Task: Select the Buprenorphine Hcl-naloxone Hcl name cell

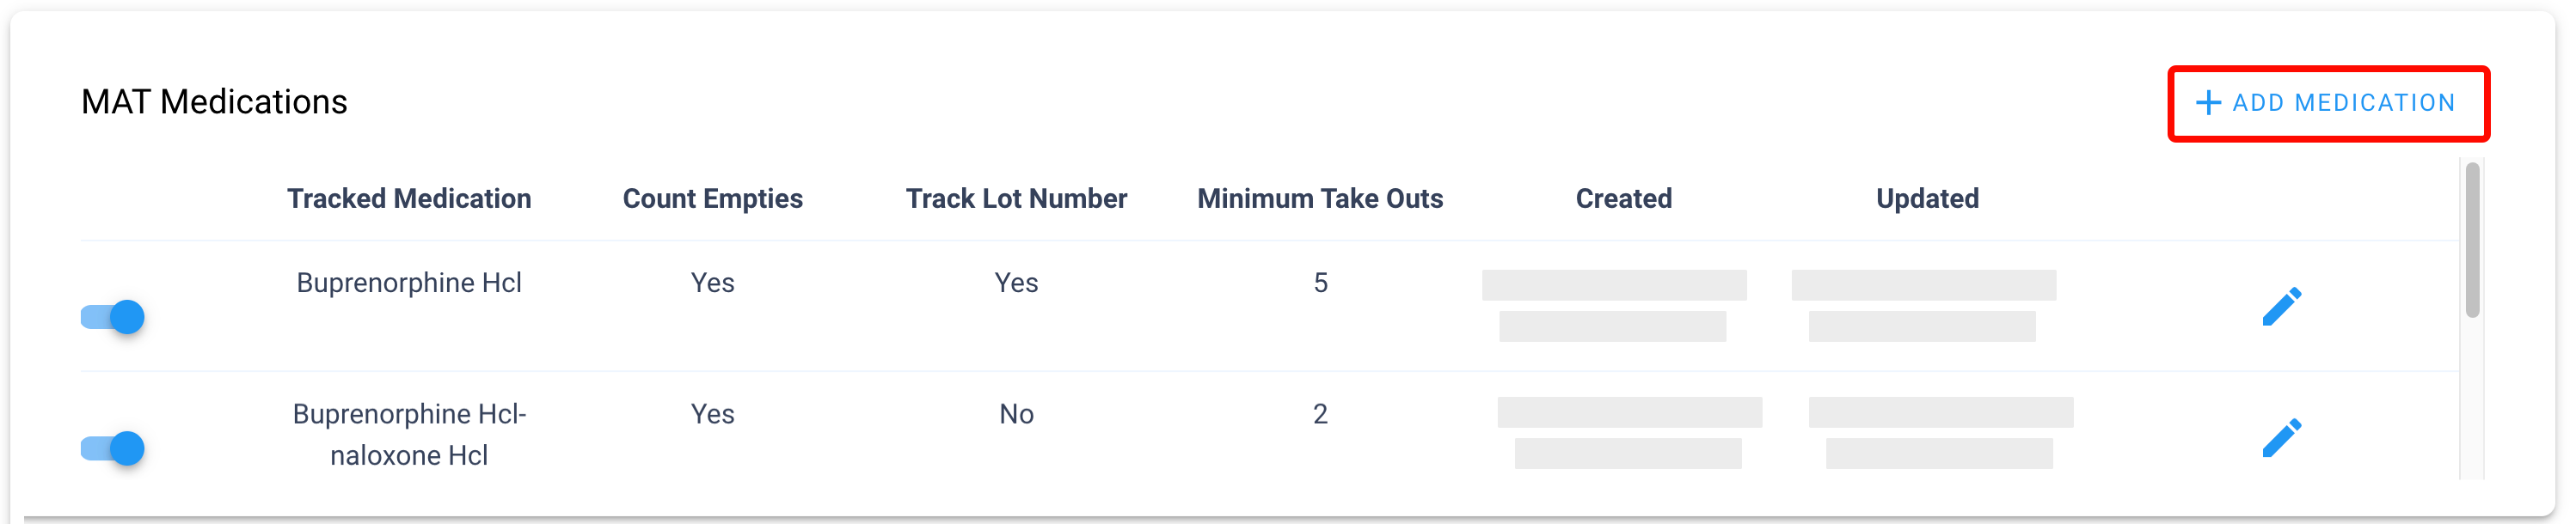Action: [x=409, y=434]
